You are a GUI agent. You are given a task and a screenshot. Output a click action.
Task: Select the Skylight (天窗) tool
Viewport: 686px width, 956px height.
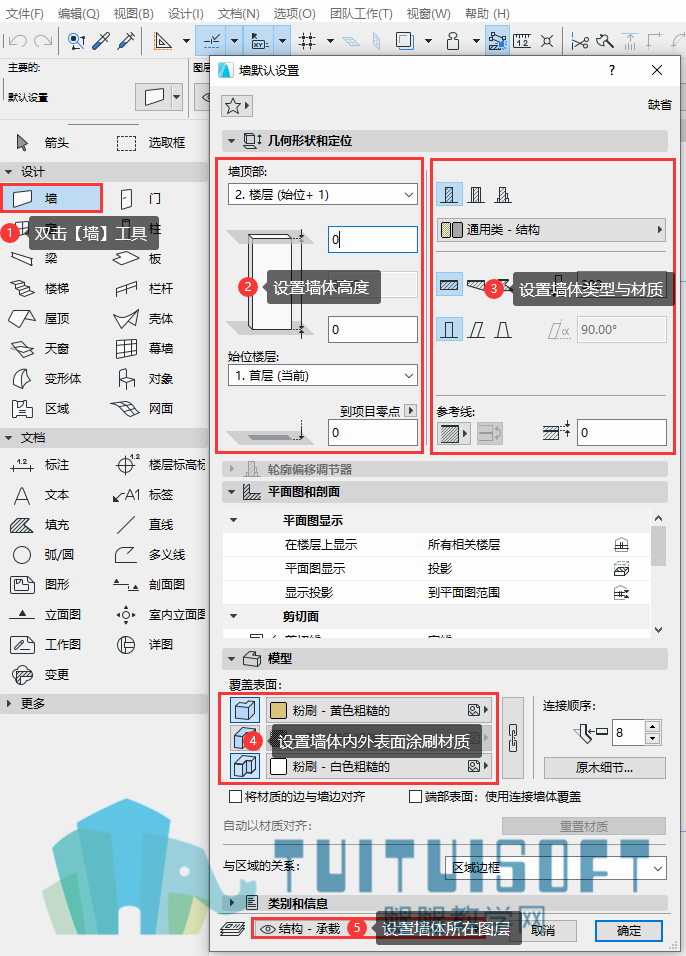40,348
